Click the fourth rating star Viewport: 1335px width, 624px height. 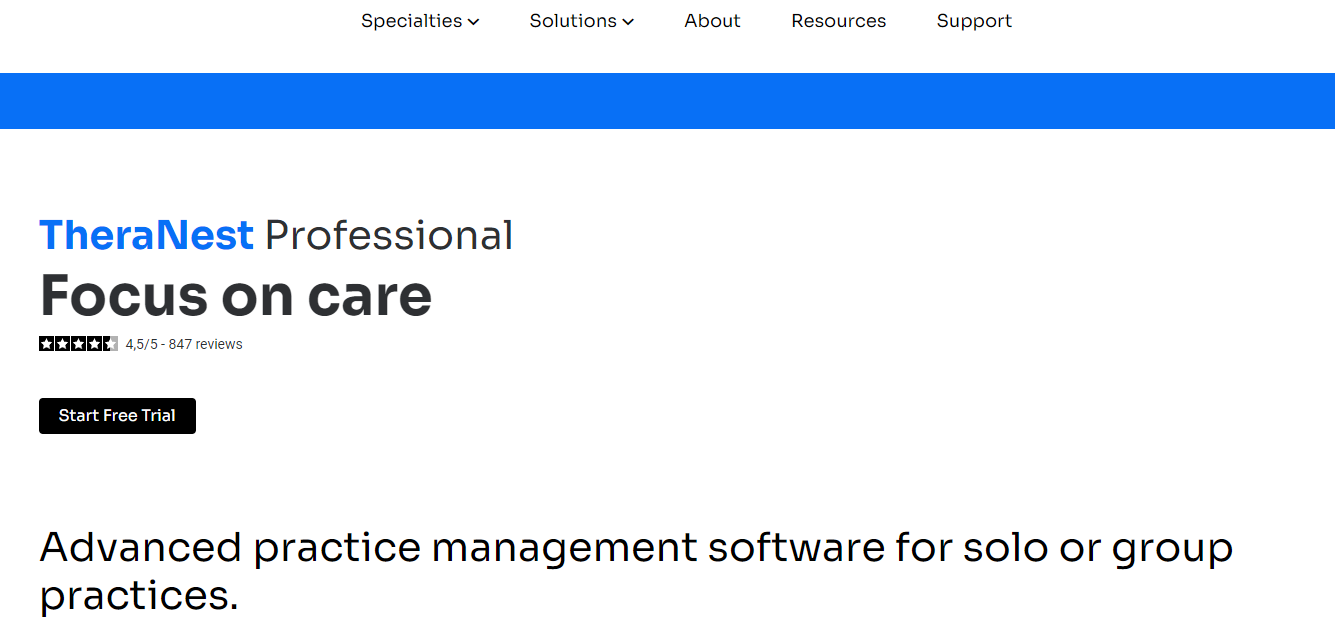click(94, 344)
